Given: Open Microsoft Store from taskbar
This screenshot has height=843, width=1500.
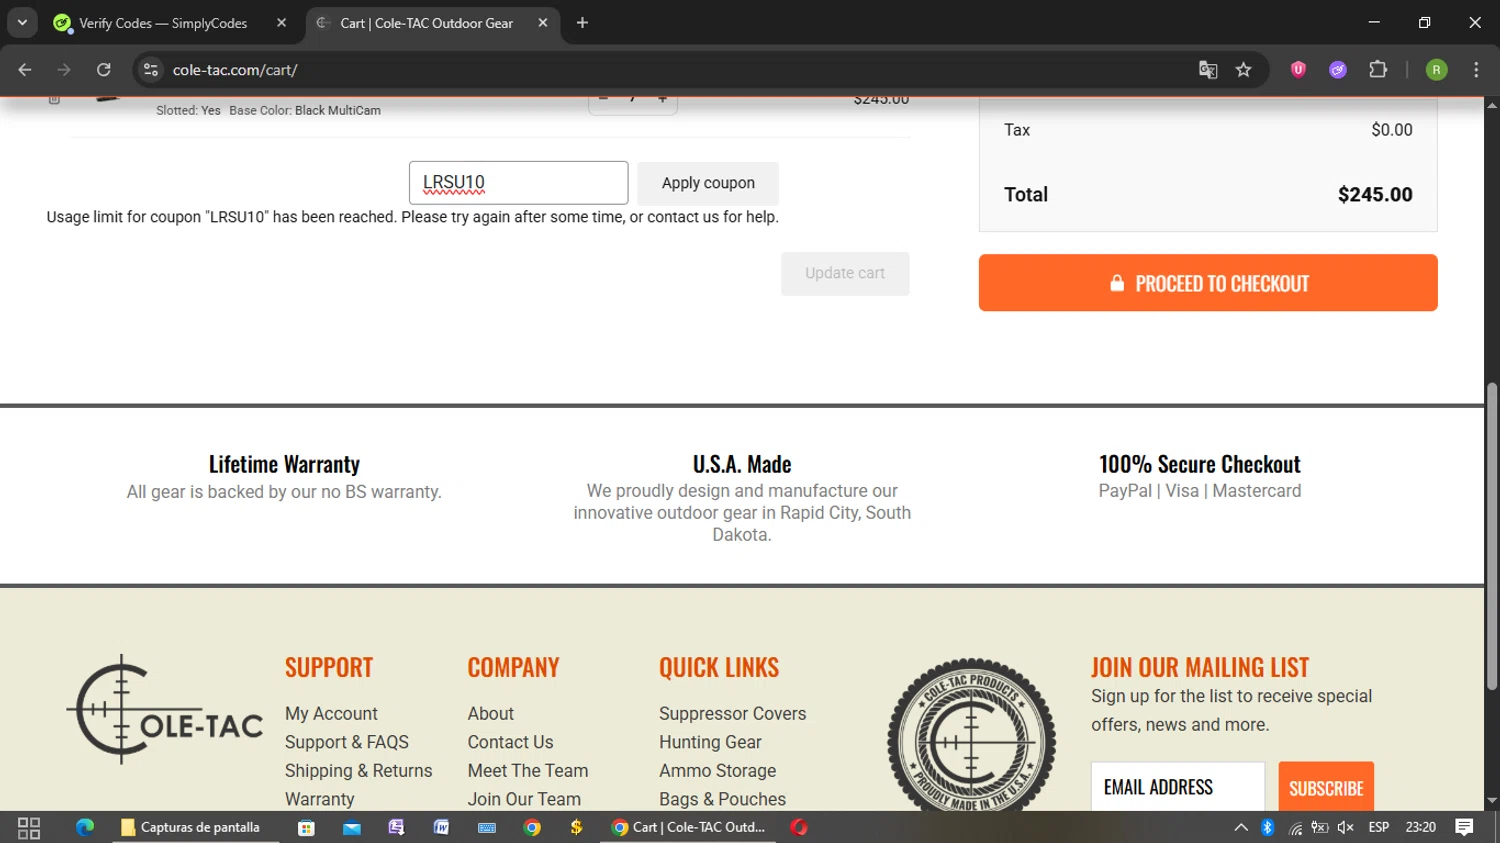Looking at the screenshot, I should pos(306,827).
